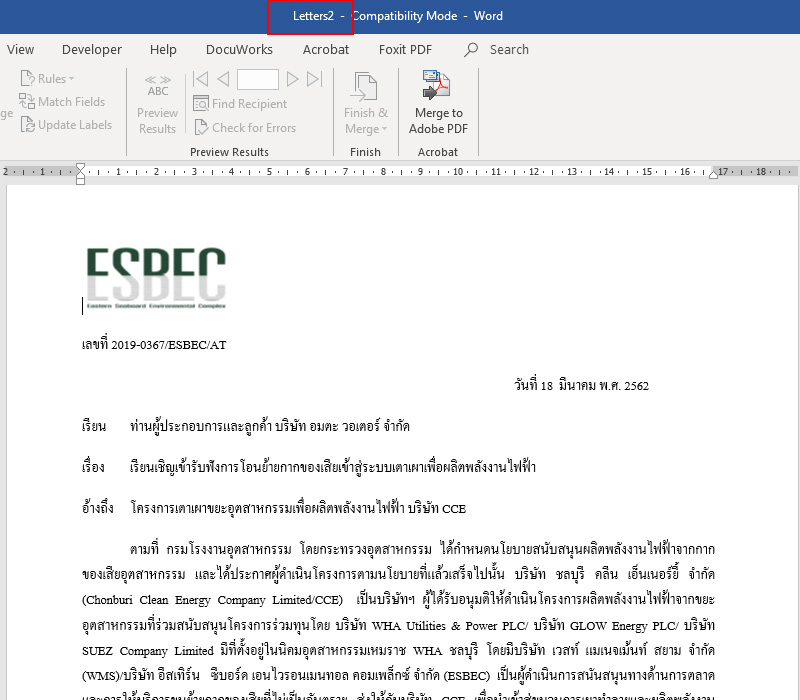Click the Find Recipient icon
The width and height of the screenshot is (800, 700).
[201, 104]
